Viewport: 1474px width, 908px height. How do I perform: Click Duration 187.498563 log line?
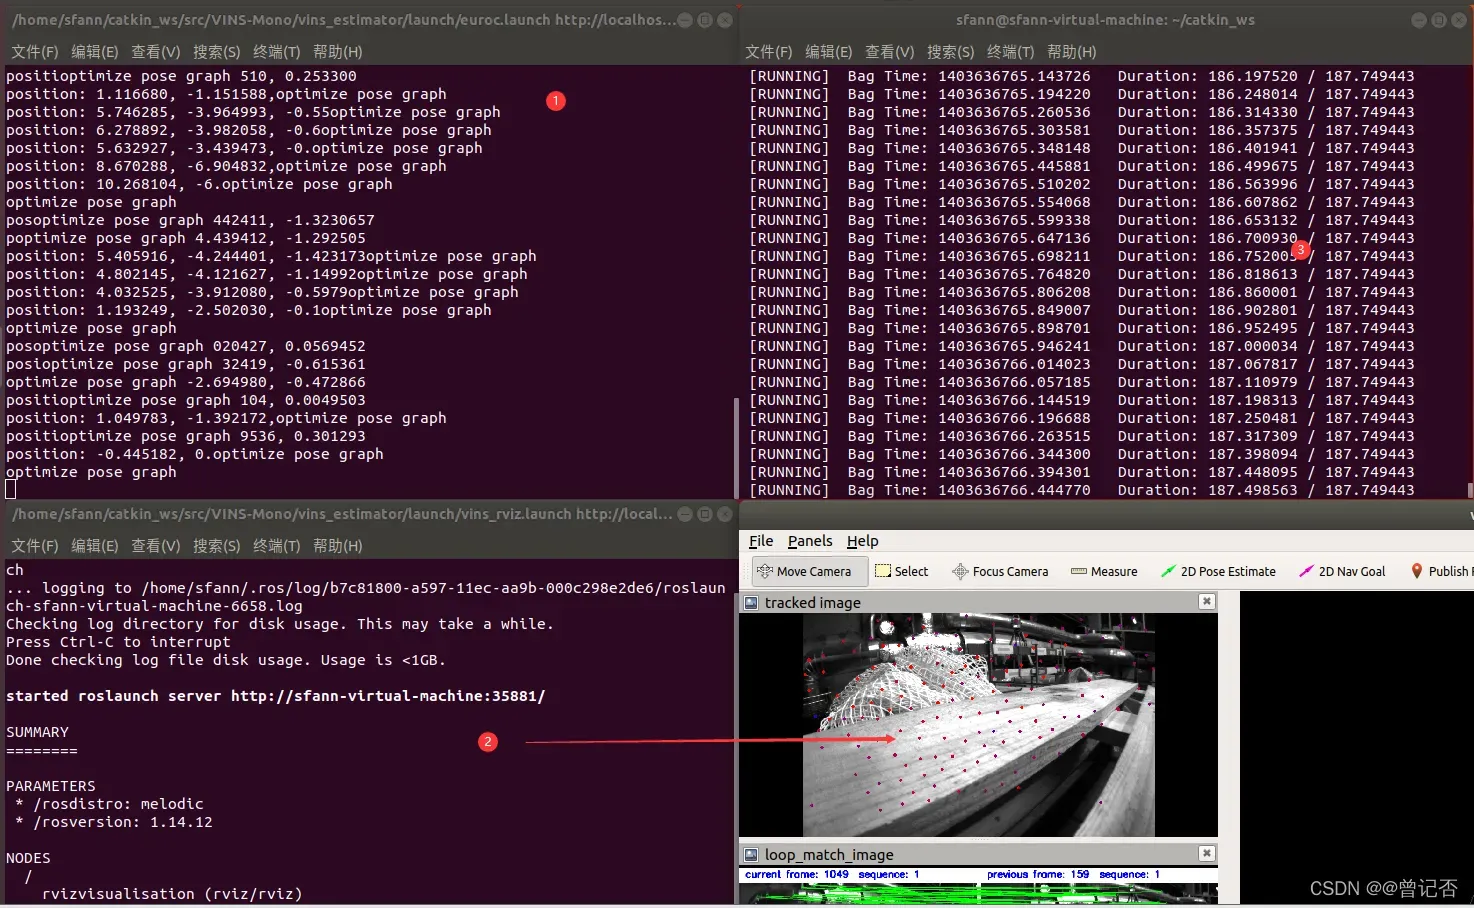click(1082, 490)
